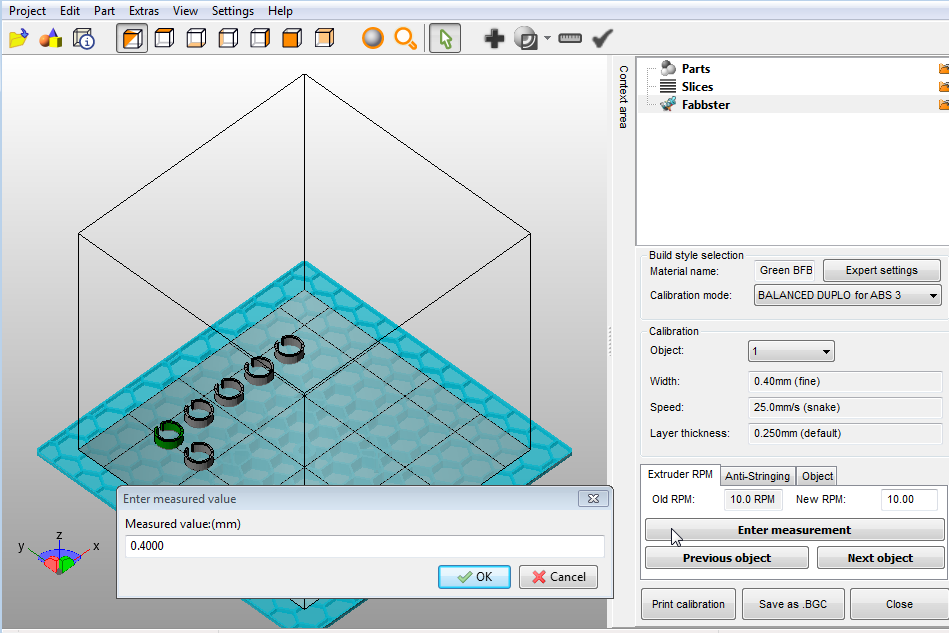Click the add primitive shapes icon
Viewport: 949px width, 633px height.
click(x=50, y=39)
